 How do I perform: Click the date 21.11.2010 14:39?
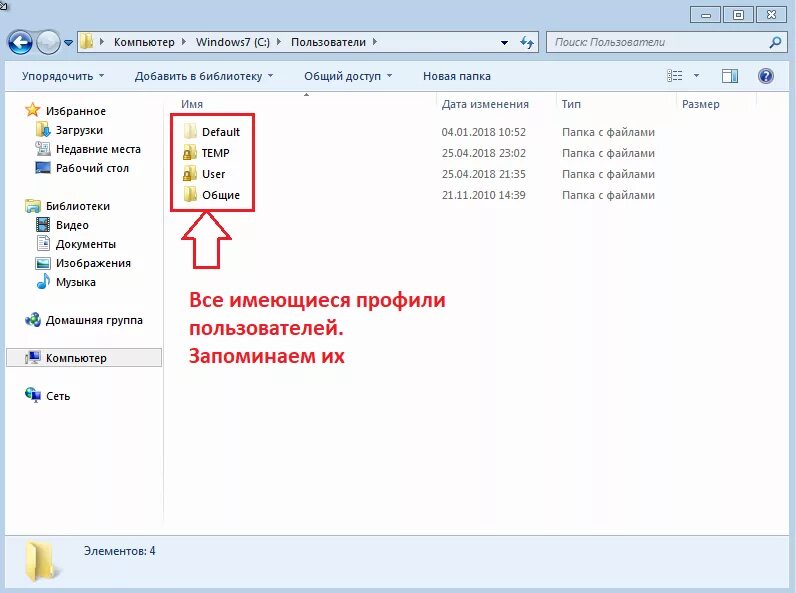484,195
